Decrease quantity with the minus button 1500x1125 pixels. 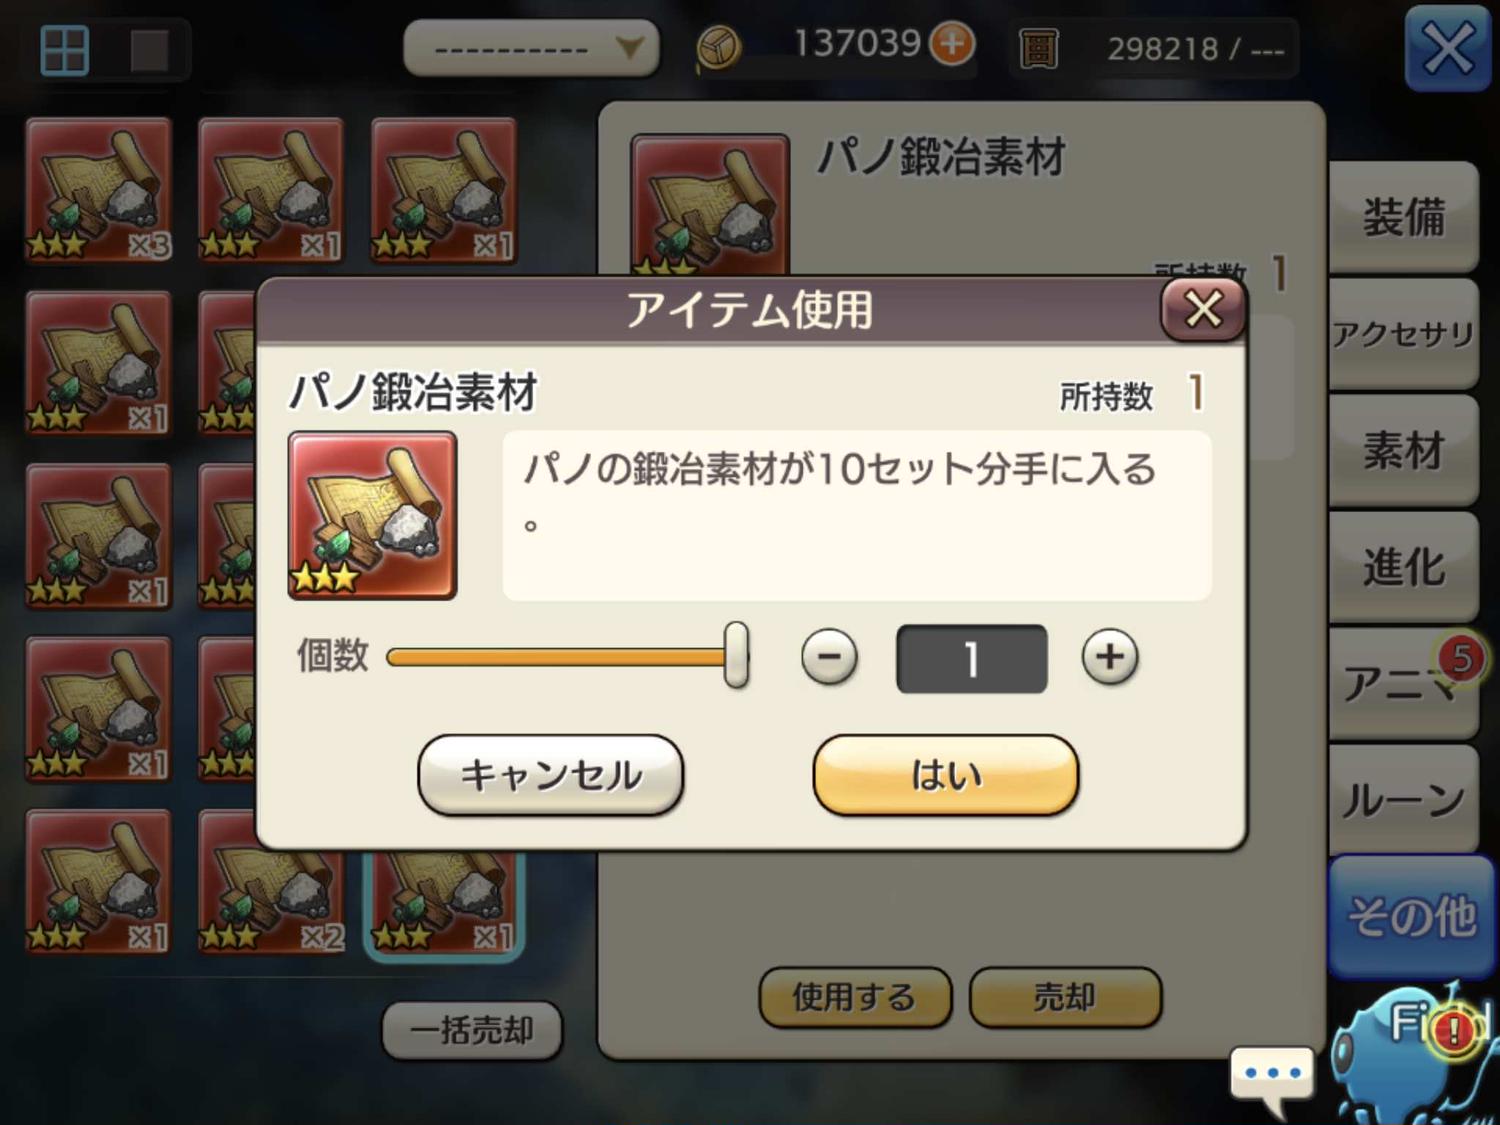pos(829,657)
